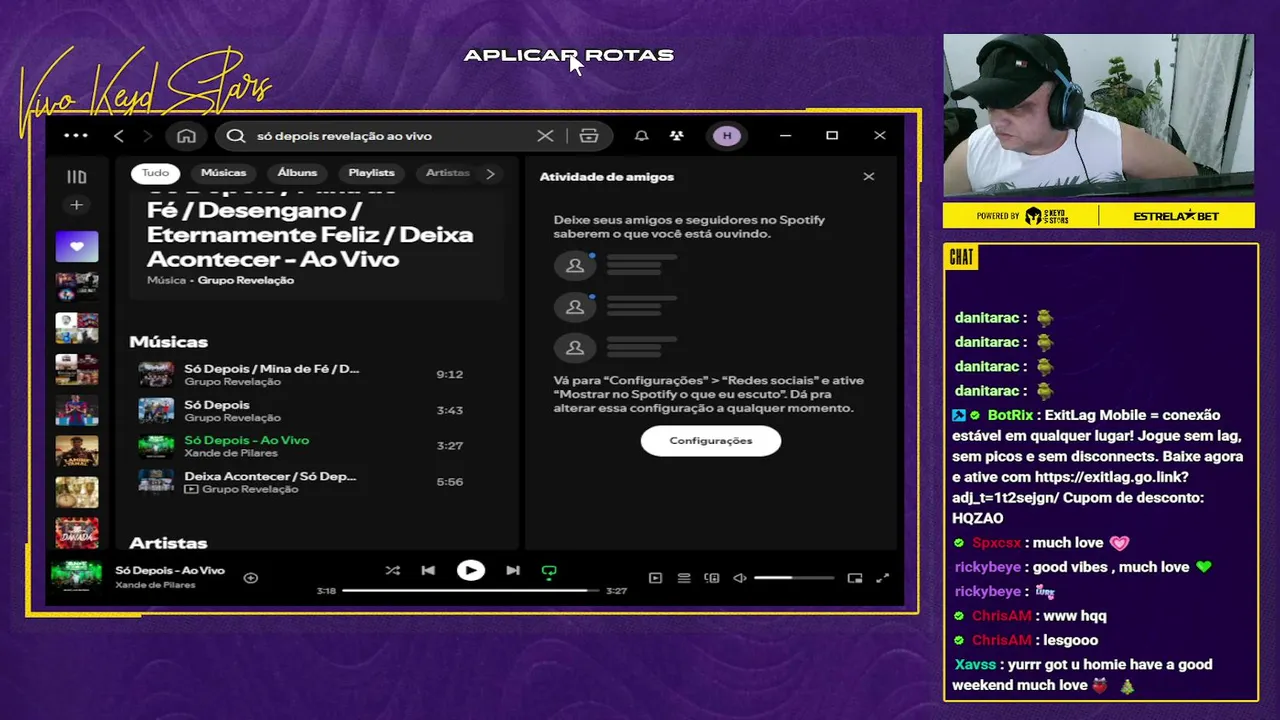Open the Spotify Home icon

point(186,136)
